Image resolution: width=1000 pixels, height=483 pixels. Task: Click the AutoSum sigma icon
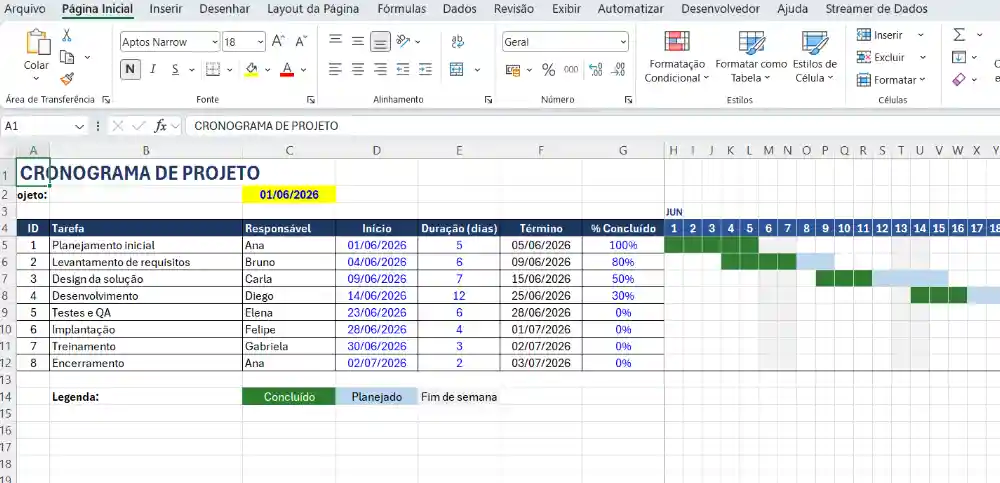[959, 34]
